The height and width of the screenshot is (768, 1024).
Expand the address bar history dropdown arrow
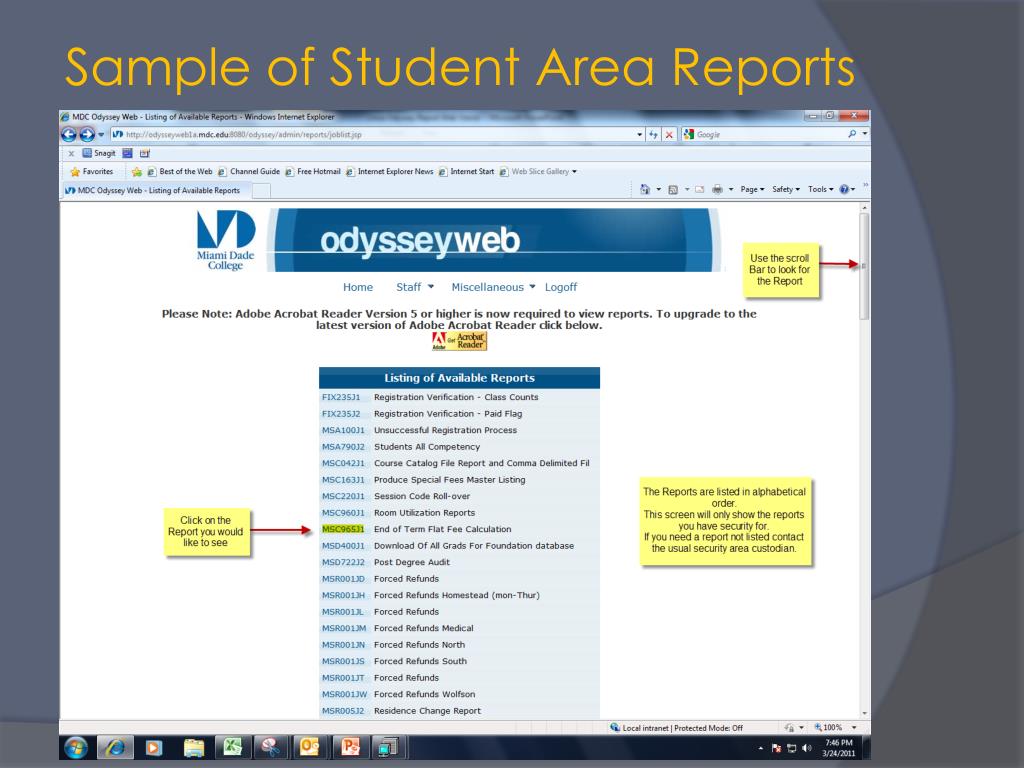click(639, 135)
